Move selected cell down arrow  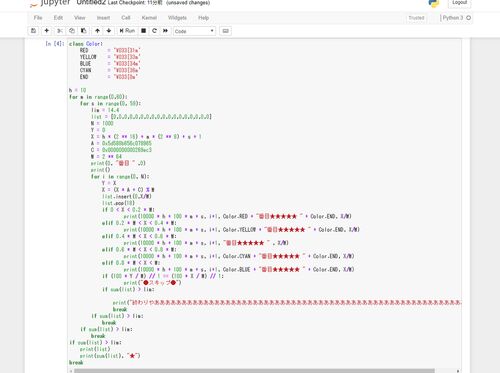pyautogui.click(x=109, y=31)
